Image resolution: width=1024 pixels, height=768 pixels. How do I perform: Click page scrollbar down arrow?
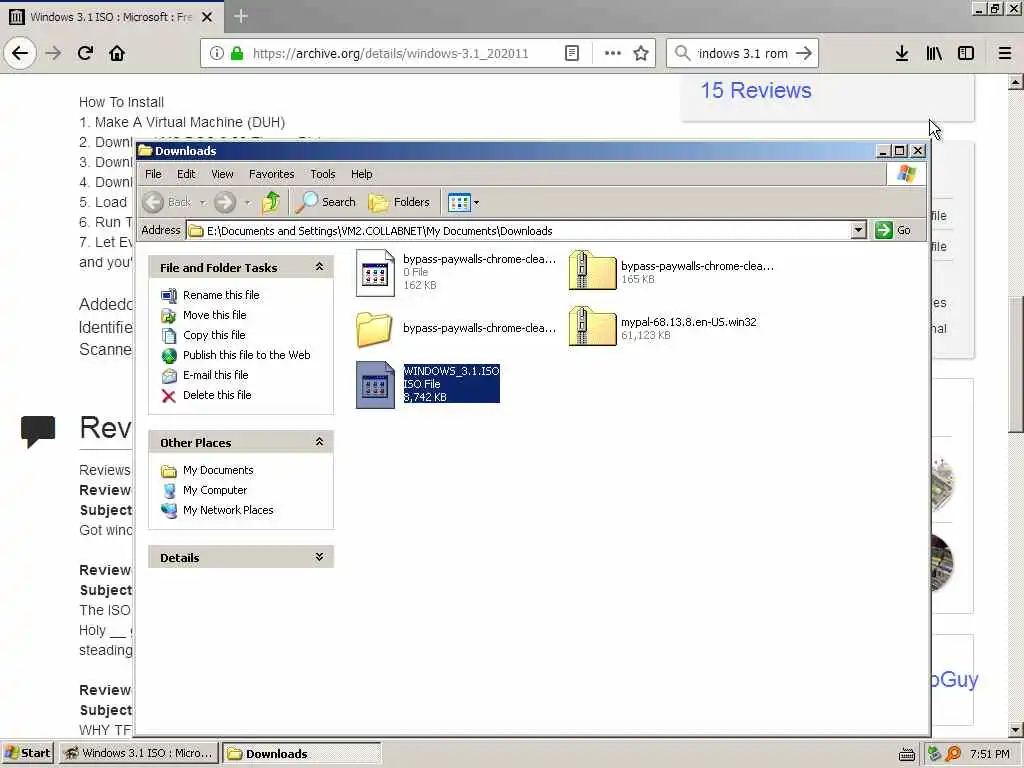[x=1016, y=729]
